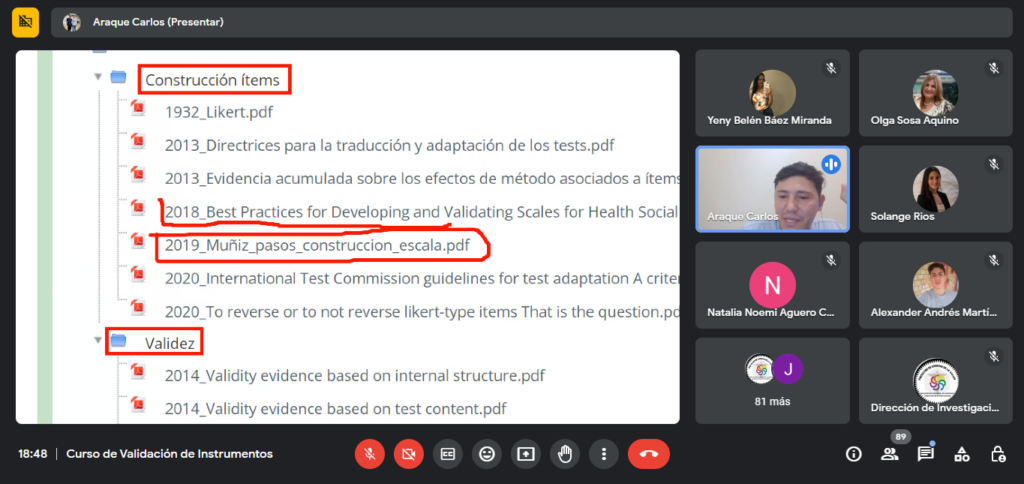Select Solange Rios's video tile
The width and height of the screenshot is (1024, 484).
(x=935, y=189)
